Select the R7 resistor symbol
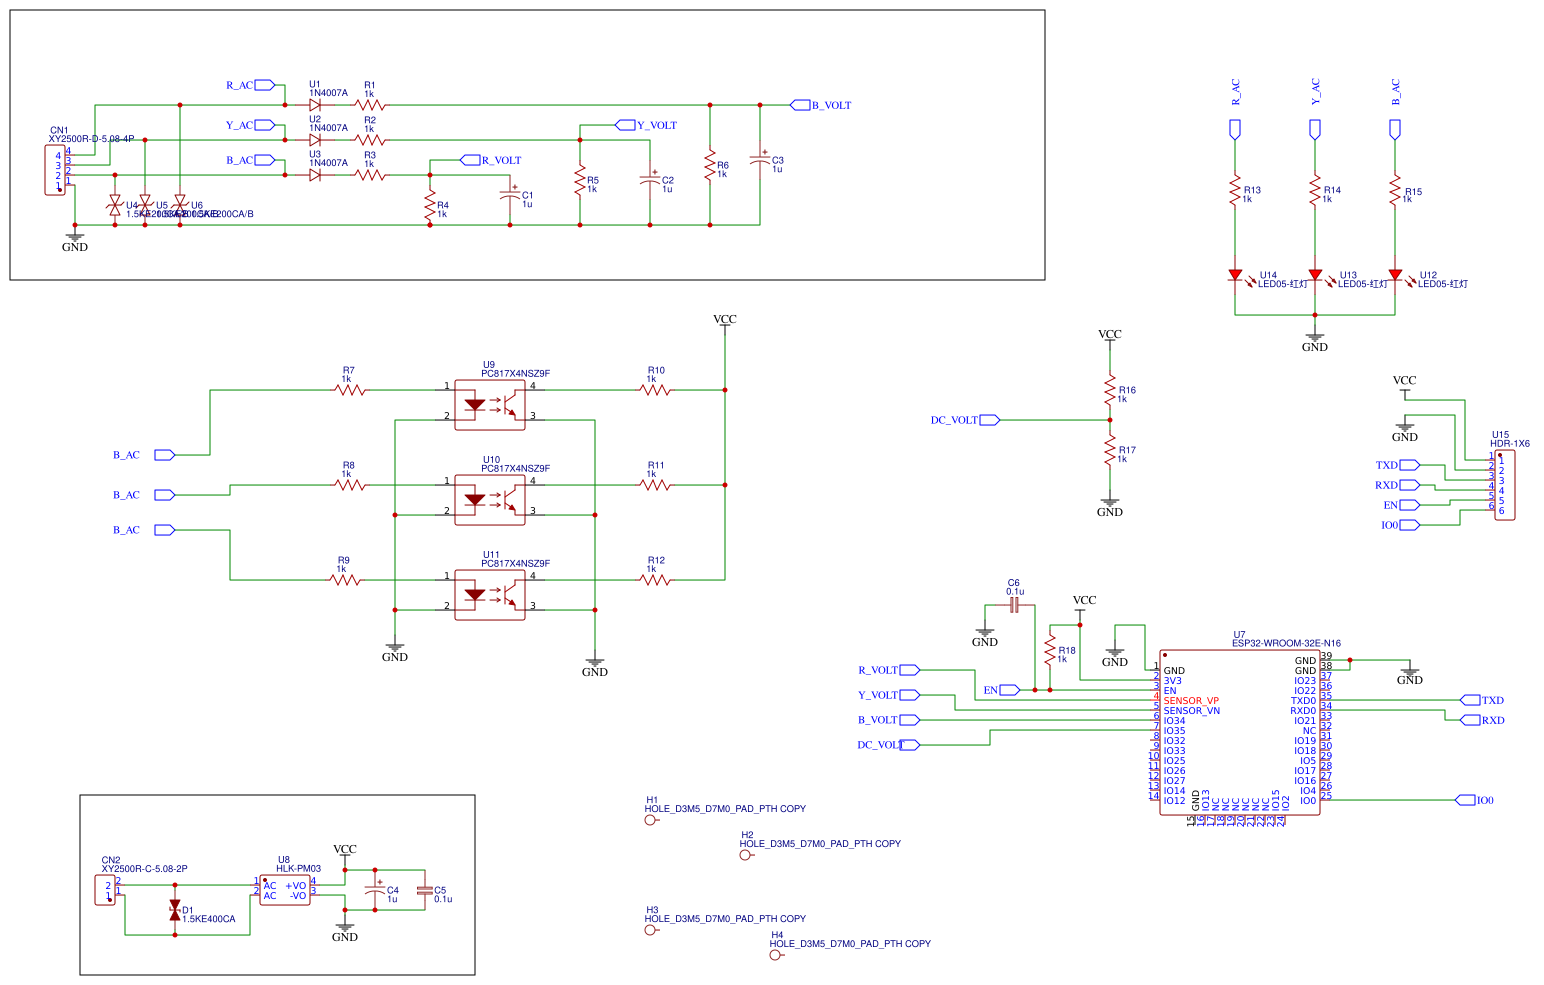Image resolution: width=1544 pixels, height=985 pixels. click(350, 390)
